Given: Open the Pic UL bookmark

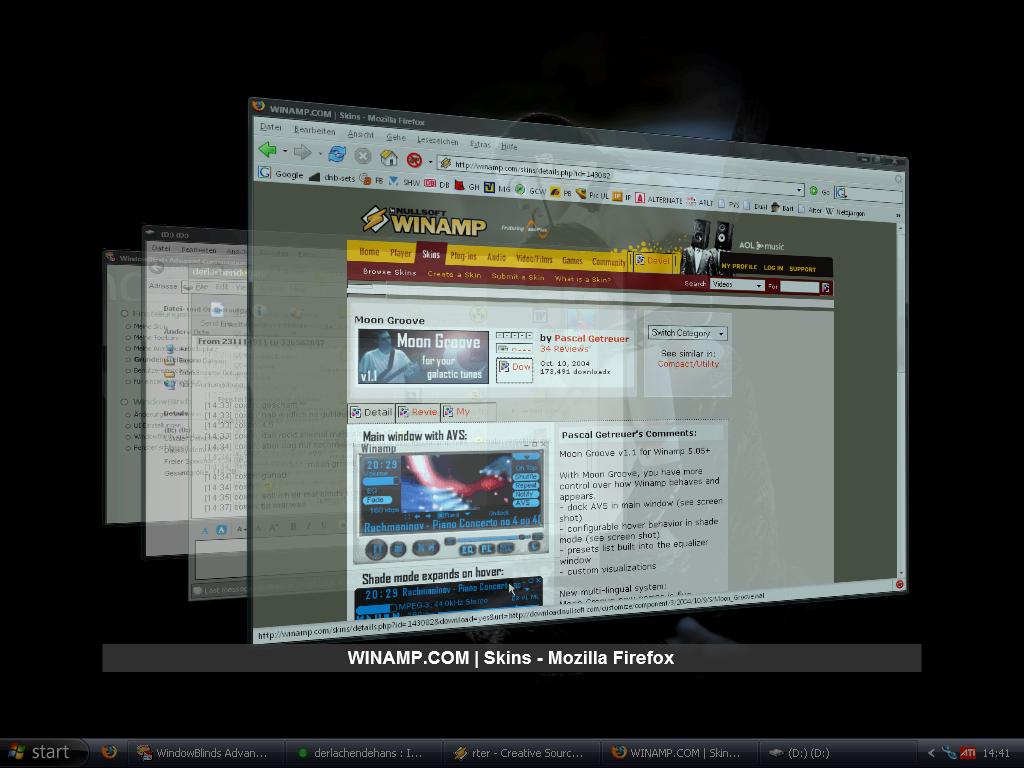Looking at the screenshot, I should (592, 194).
